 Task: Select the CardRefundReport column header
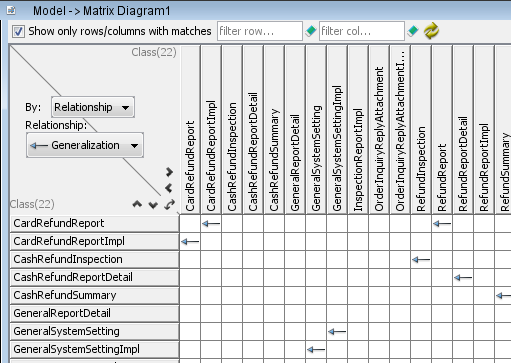[190, 130]
